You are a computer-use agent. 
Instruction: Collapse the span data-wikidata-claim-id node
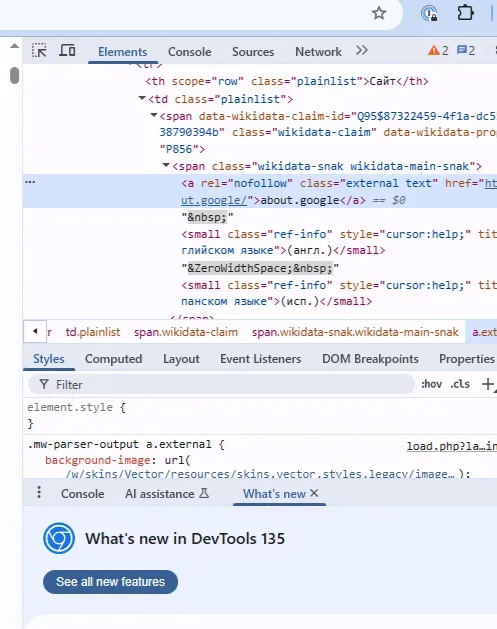(153, 116)
